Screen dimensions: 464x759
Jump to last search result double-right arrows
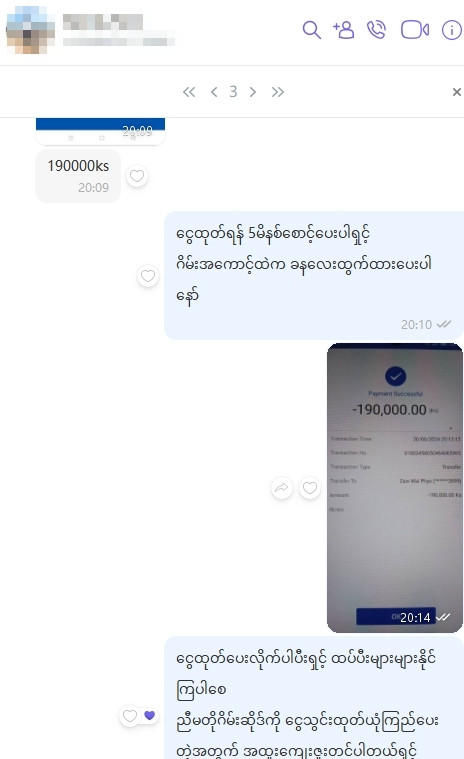(278, 92)
